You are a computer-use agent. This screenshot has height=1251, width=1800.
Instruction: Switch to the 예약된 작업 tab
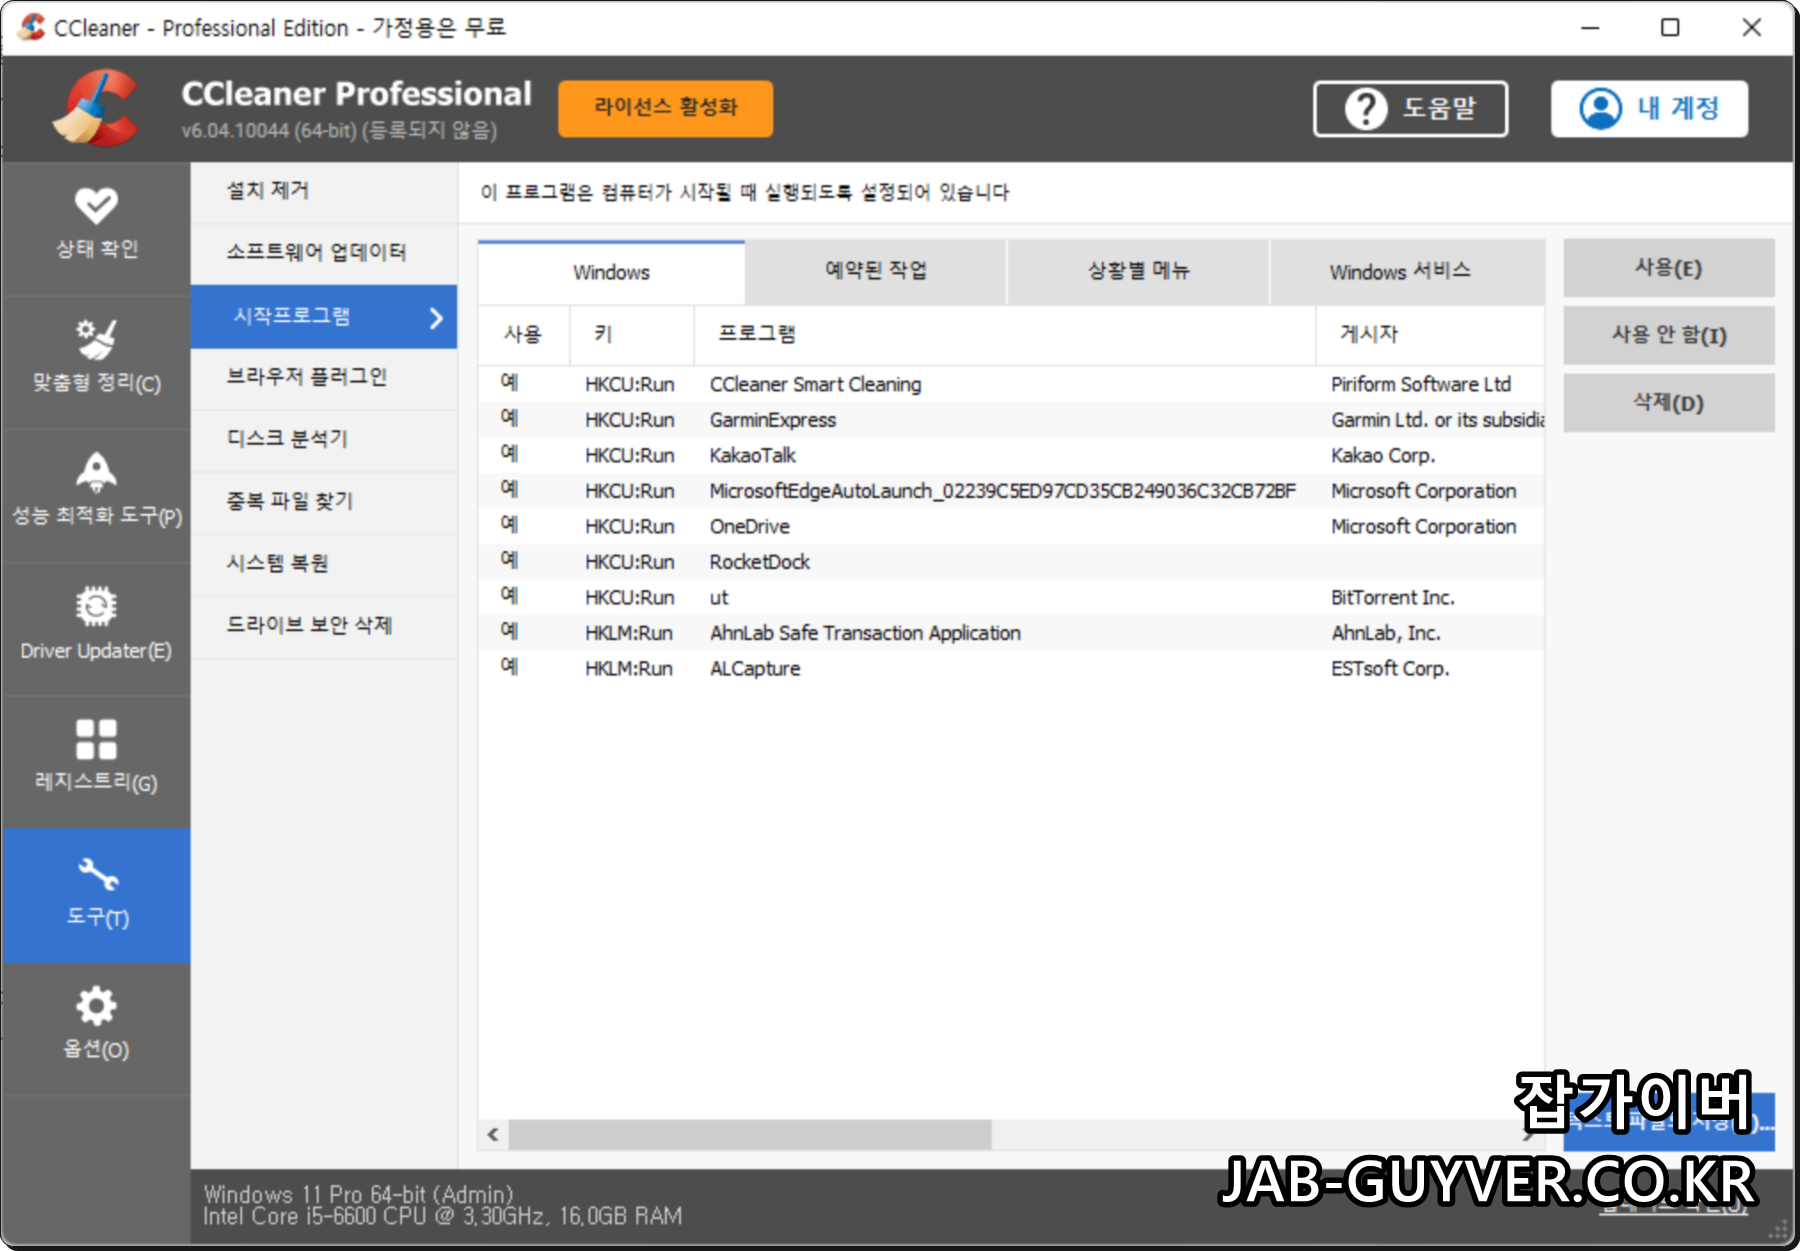[x=876, y=270]
